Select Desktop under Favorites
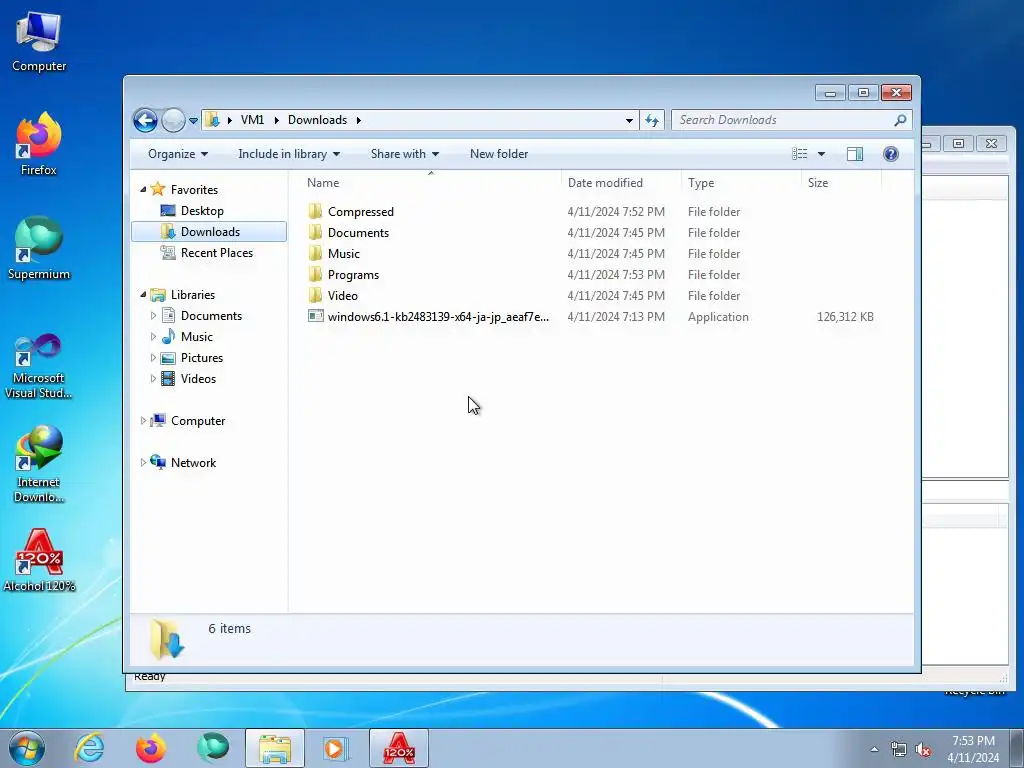Image resolution: width=1024 pixels, height=768 pixels. pyautogui.click(x=202, y=211)
